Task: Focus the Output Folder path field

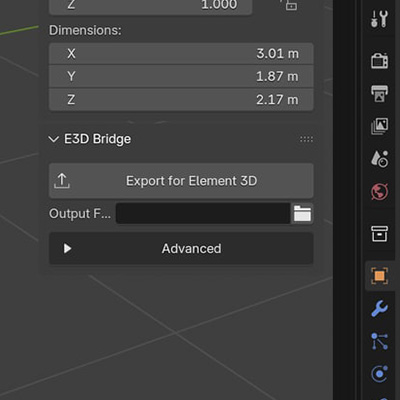Action: click(203, 213)
